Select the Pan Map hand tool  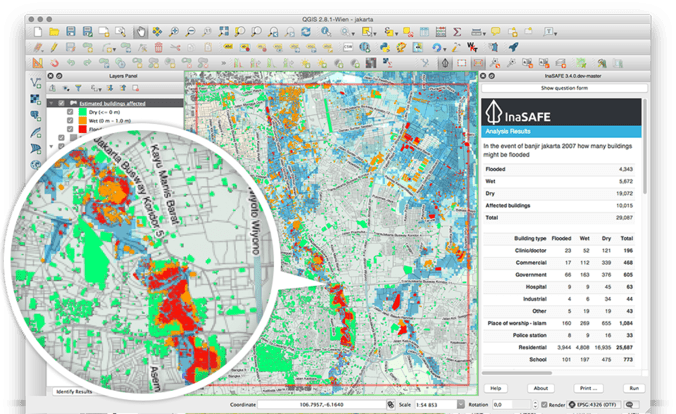coord(143,32)
